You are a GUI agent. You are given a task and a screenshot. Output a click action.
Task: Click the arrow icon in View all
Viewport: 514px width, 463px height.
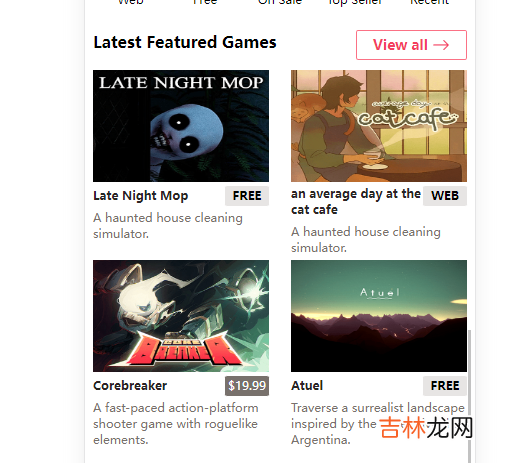point(441,45)
